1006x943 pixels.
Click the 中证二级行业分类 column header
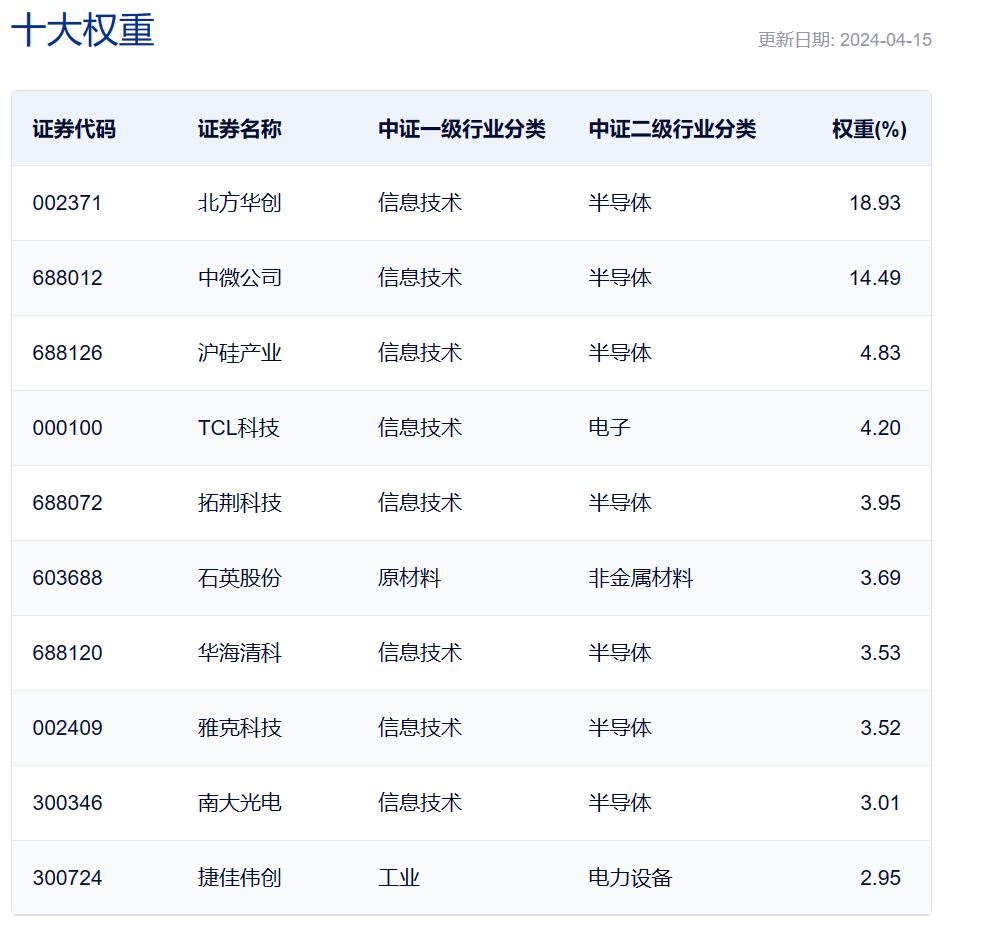(672, 129)
